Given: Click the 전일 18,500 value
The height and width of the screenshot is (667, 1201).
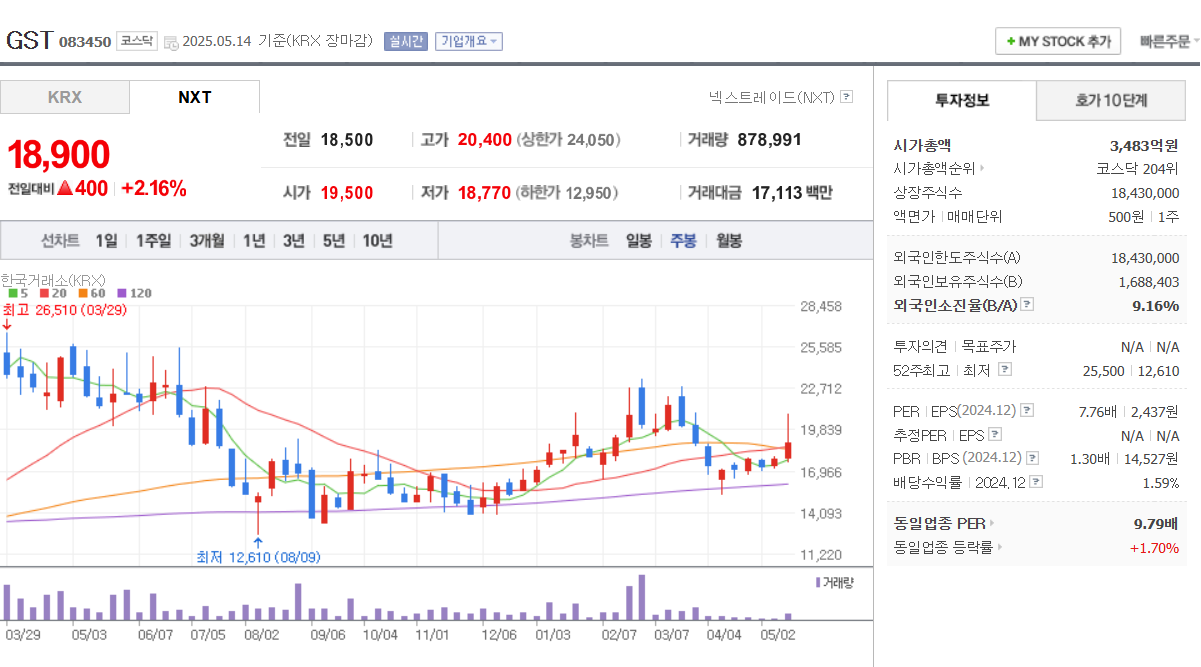Looking at the screenshot, I should 347,140.
